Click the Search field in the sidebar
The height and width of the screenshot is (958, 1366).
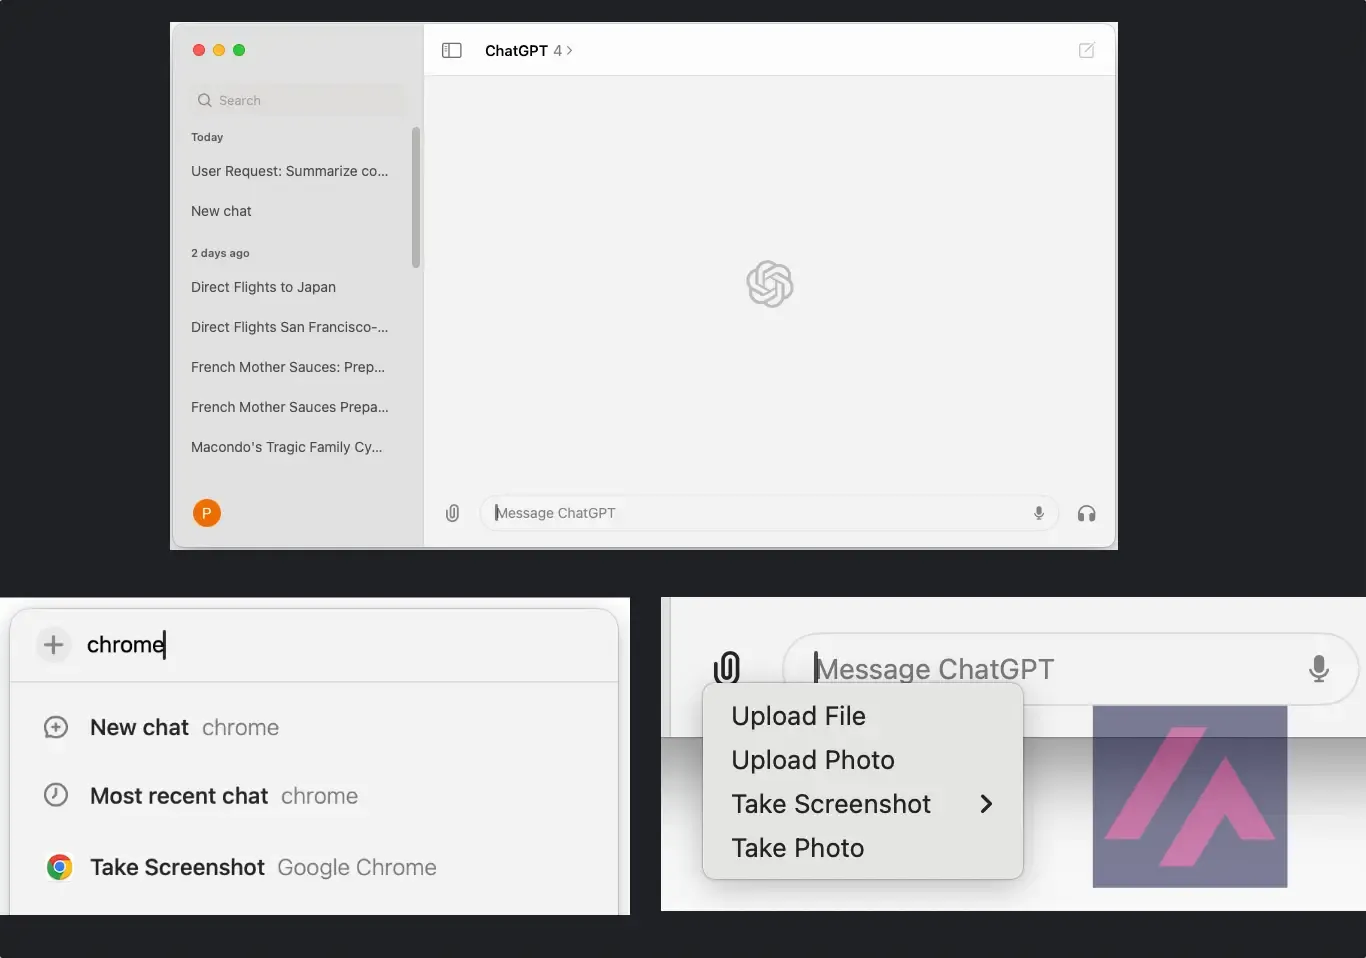coord(298,100)
